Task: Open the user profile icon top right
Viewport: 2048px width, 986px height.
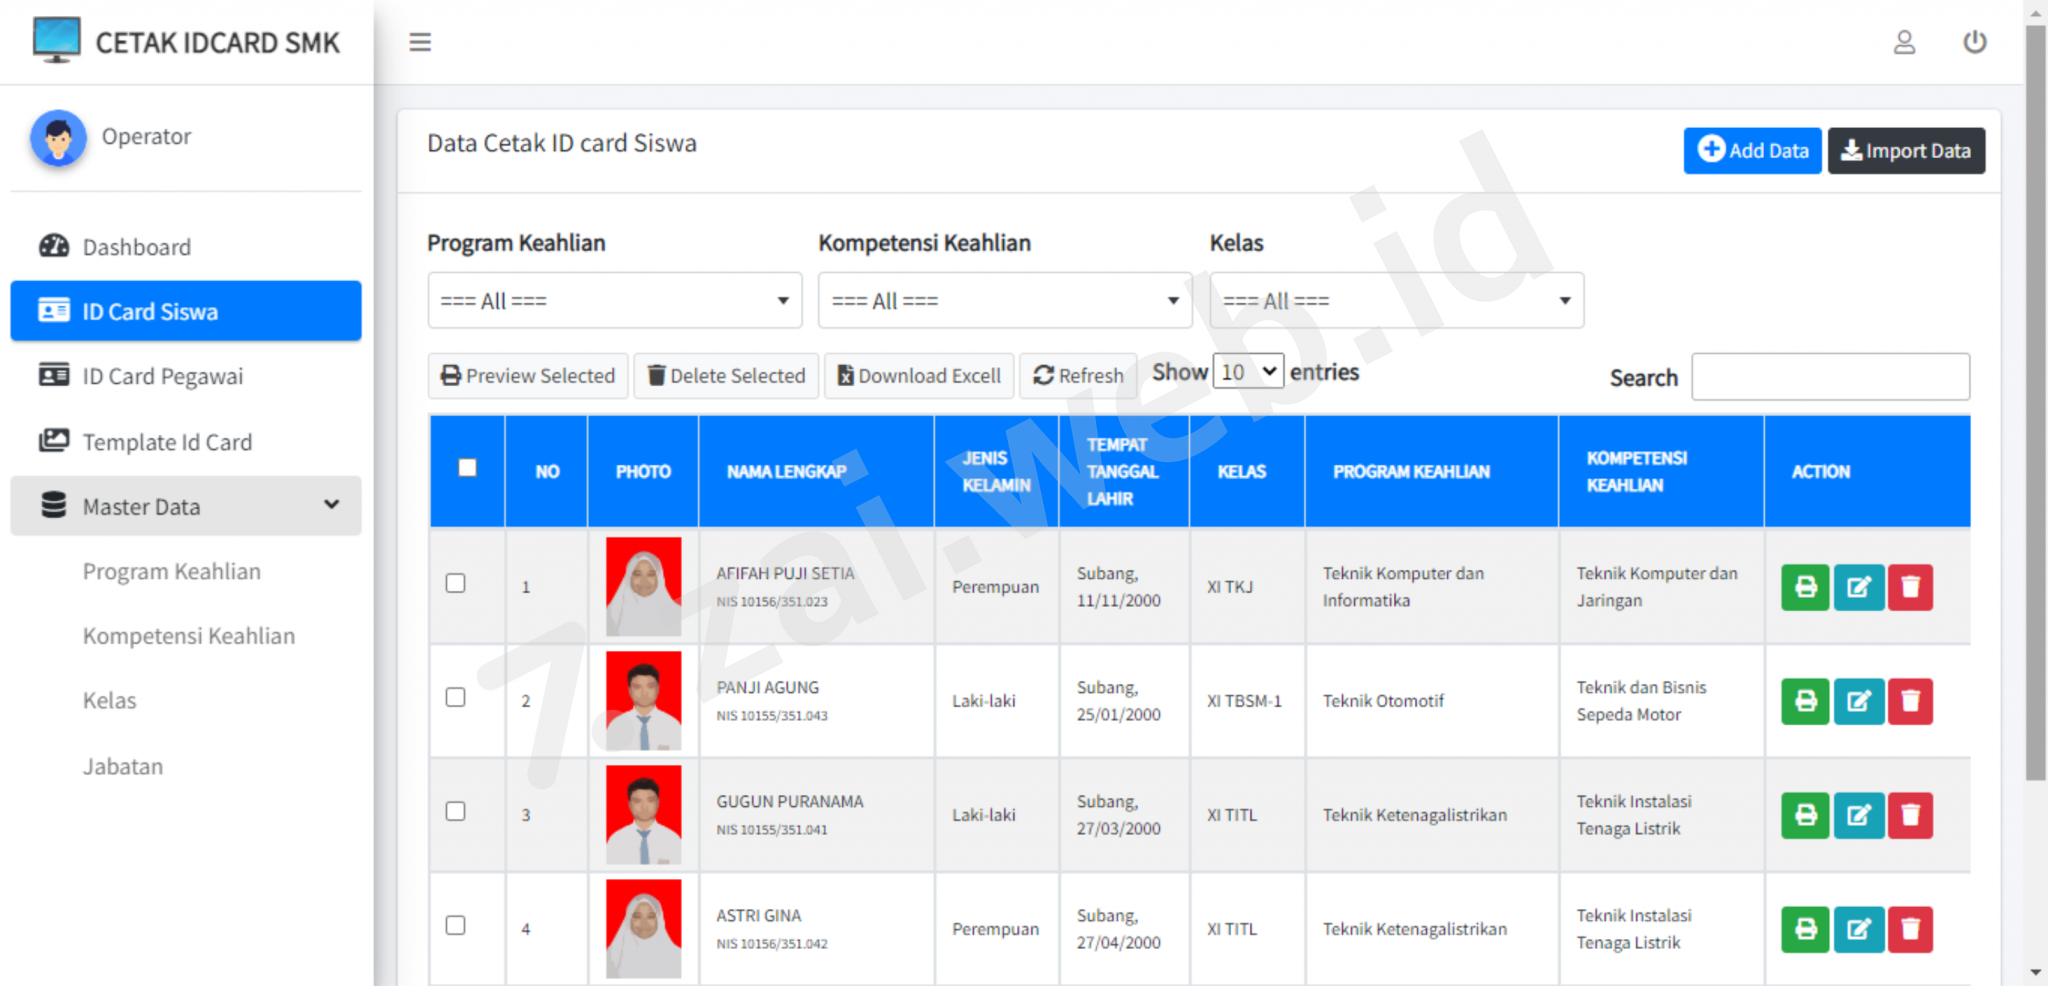Action: tap(1904, 42)
